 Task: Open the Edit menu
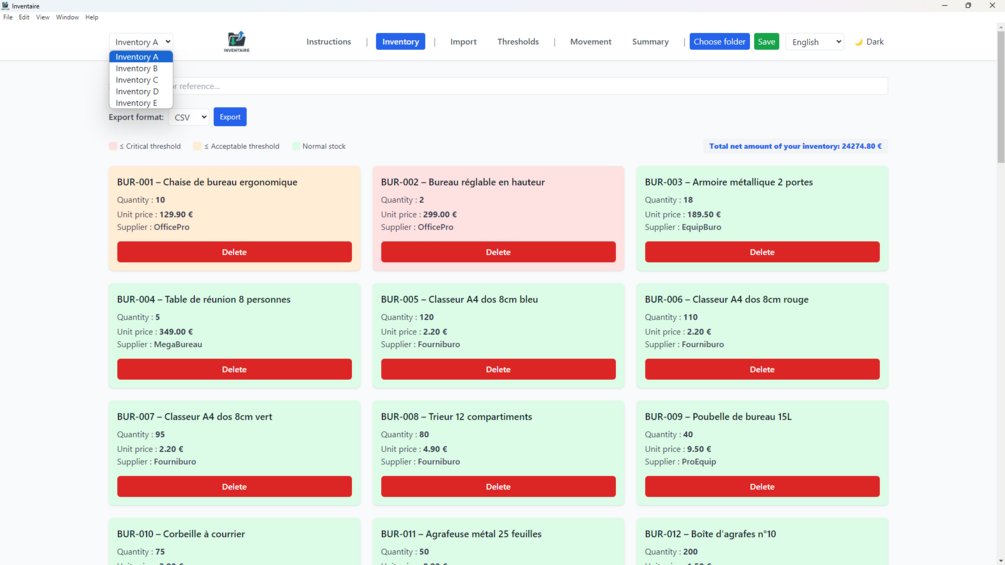pyautogui.click(x=24, y=17)
